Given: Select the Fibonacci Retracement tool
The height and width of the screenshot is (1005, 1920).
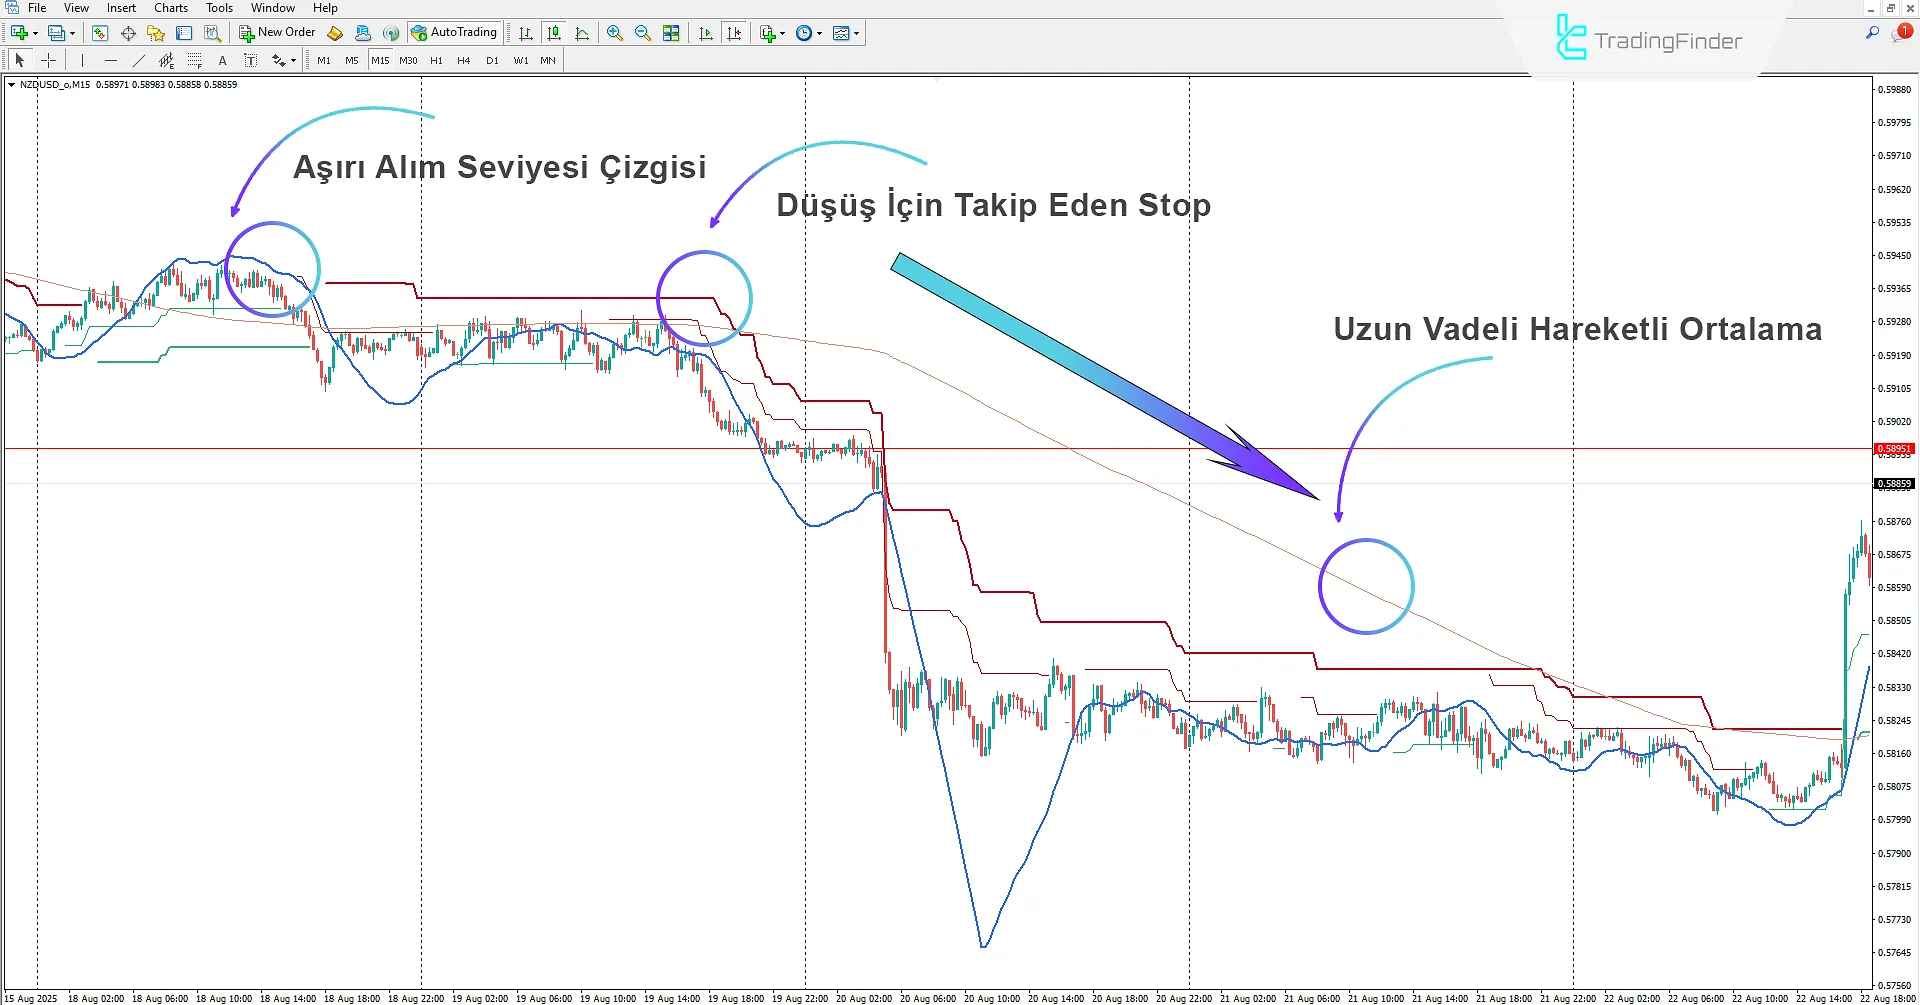Looking at the screenshot, I should tap(194, 60).
